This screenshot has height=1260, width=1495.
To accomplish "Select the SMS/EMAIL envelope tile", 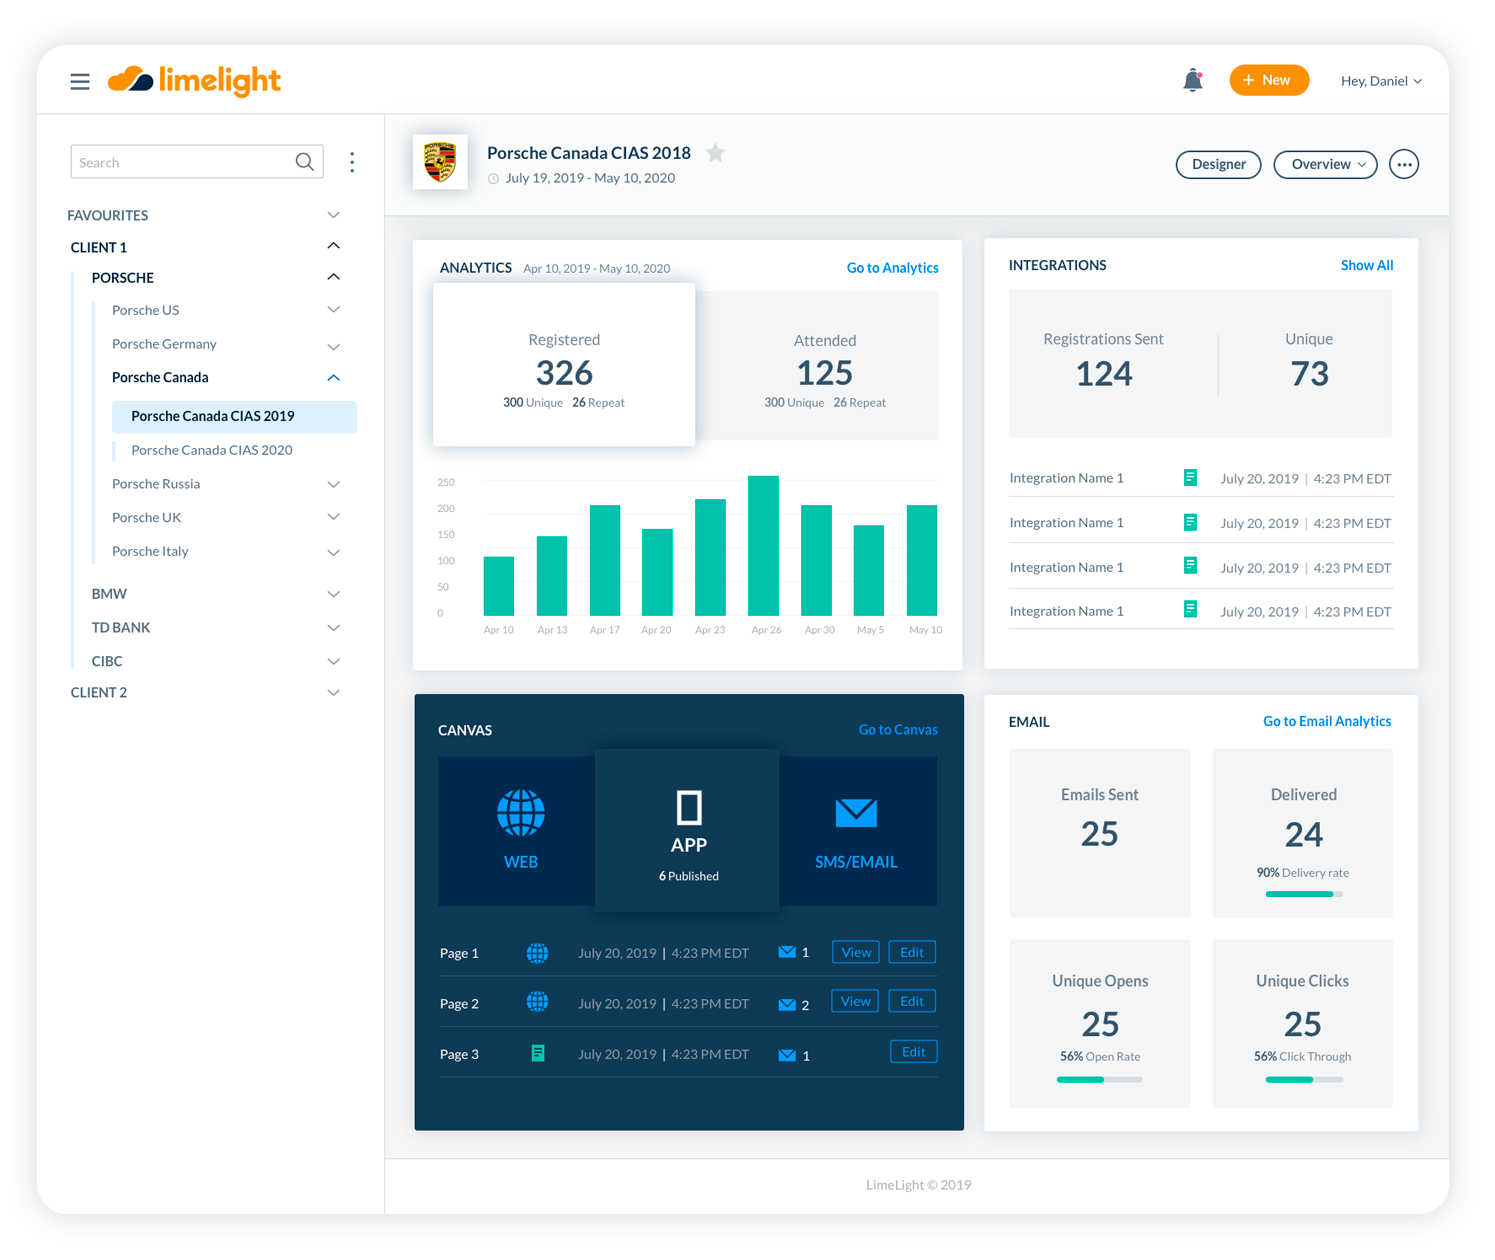I will (856, 830).
